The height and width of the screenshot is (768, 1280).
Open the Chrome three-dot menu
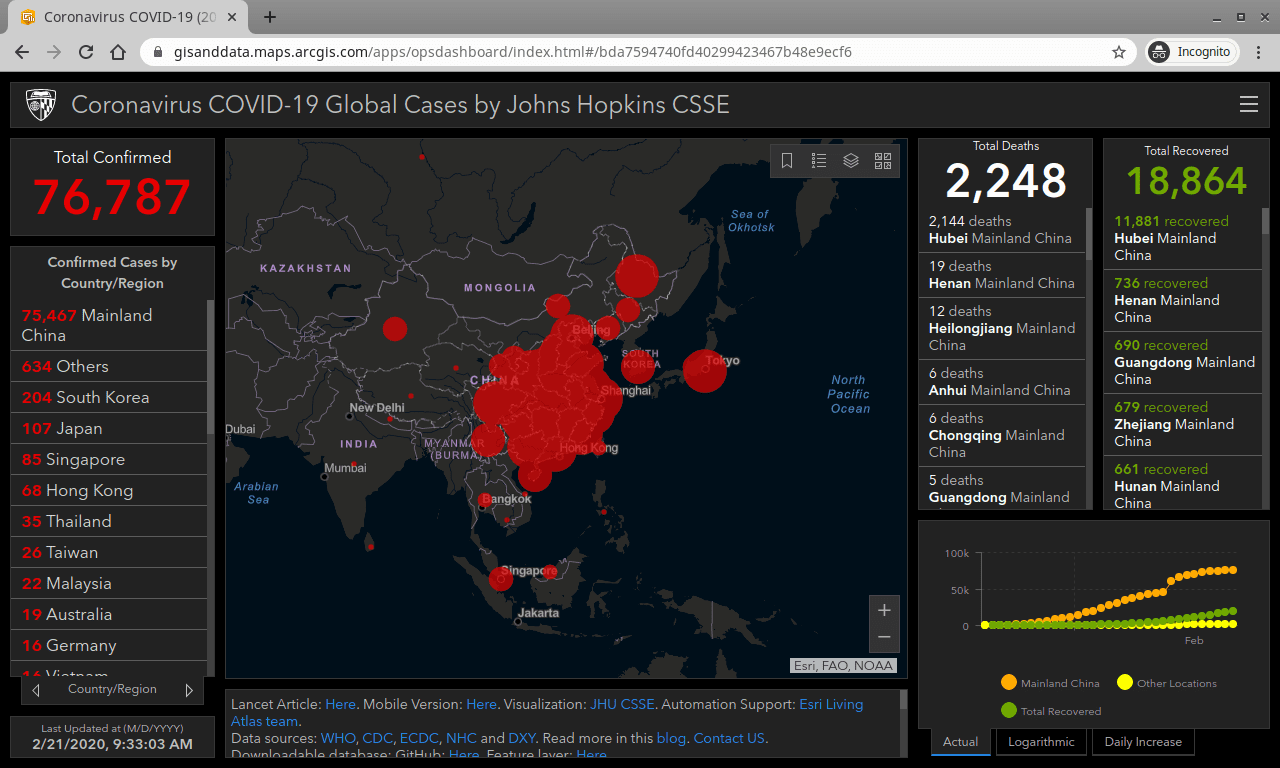pos(1258,52)
